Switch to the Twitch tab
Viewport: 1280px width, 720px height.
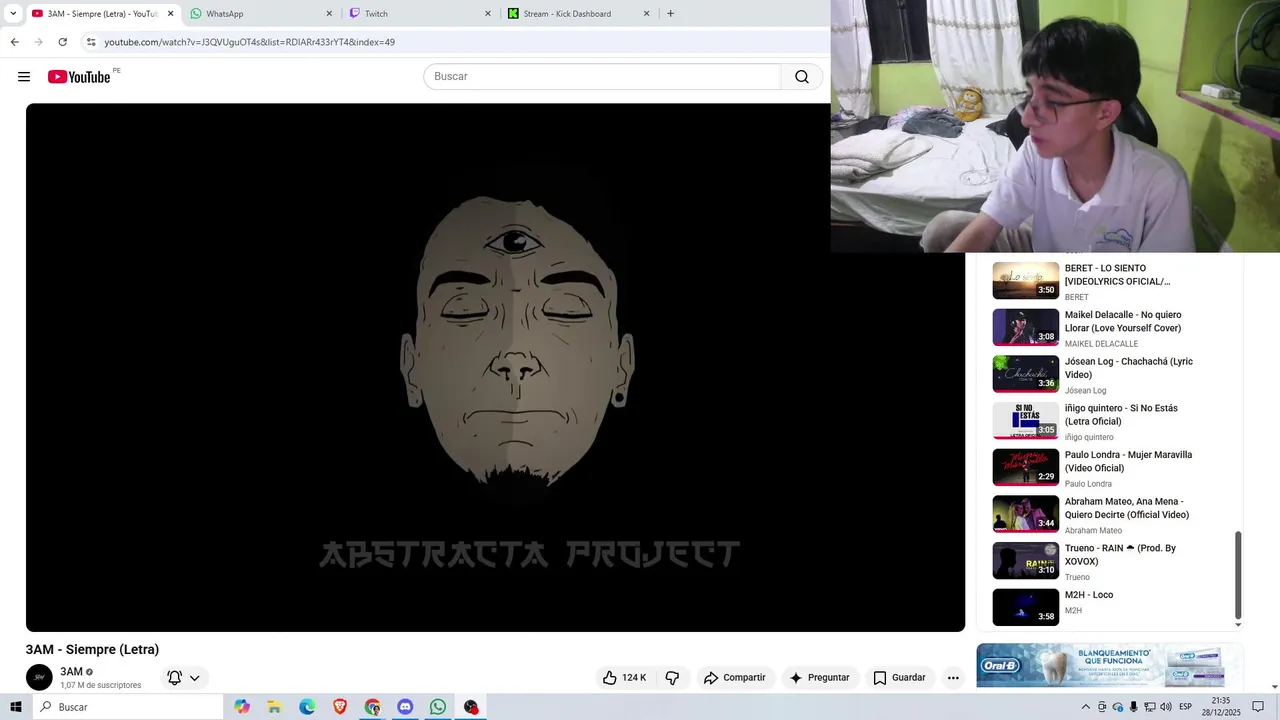coord(420,13)
